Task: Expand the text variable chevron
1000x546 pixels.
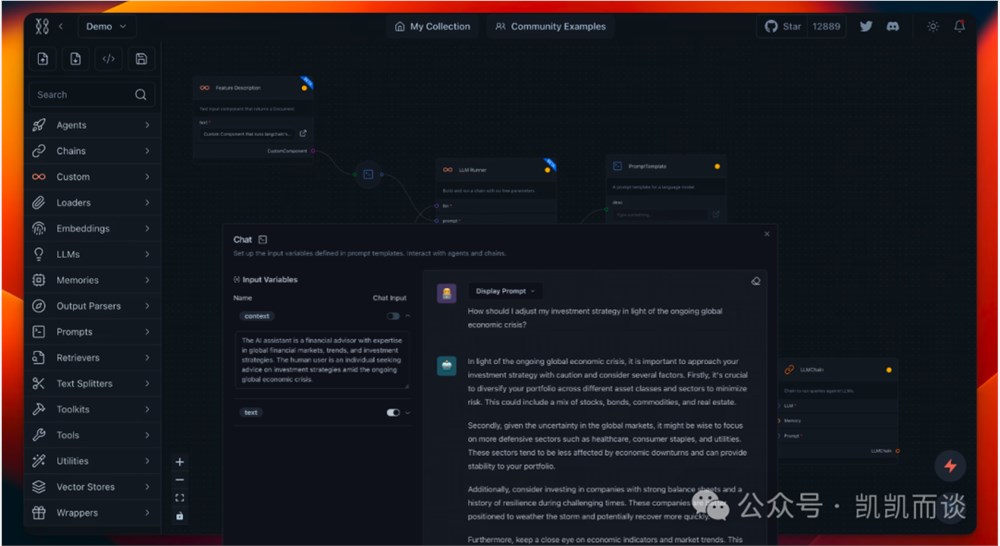Action: click(408, 413)
